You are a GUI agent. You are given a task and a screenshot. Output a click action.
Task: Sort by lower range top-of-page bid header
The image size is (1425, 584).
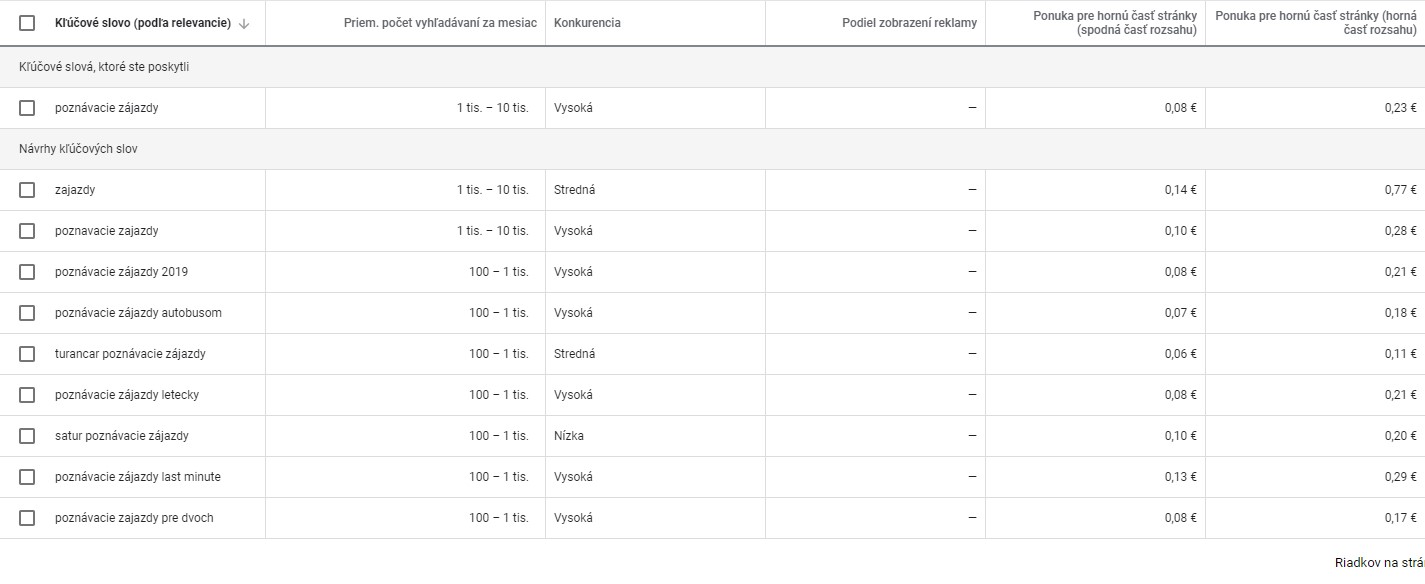click(1115, 23)
